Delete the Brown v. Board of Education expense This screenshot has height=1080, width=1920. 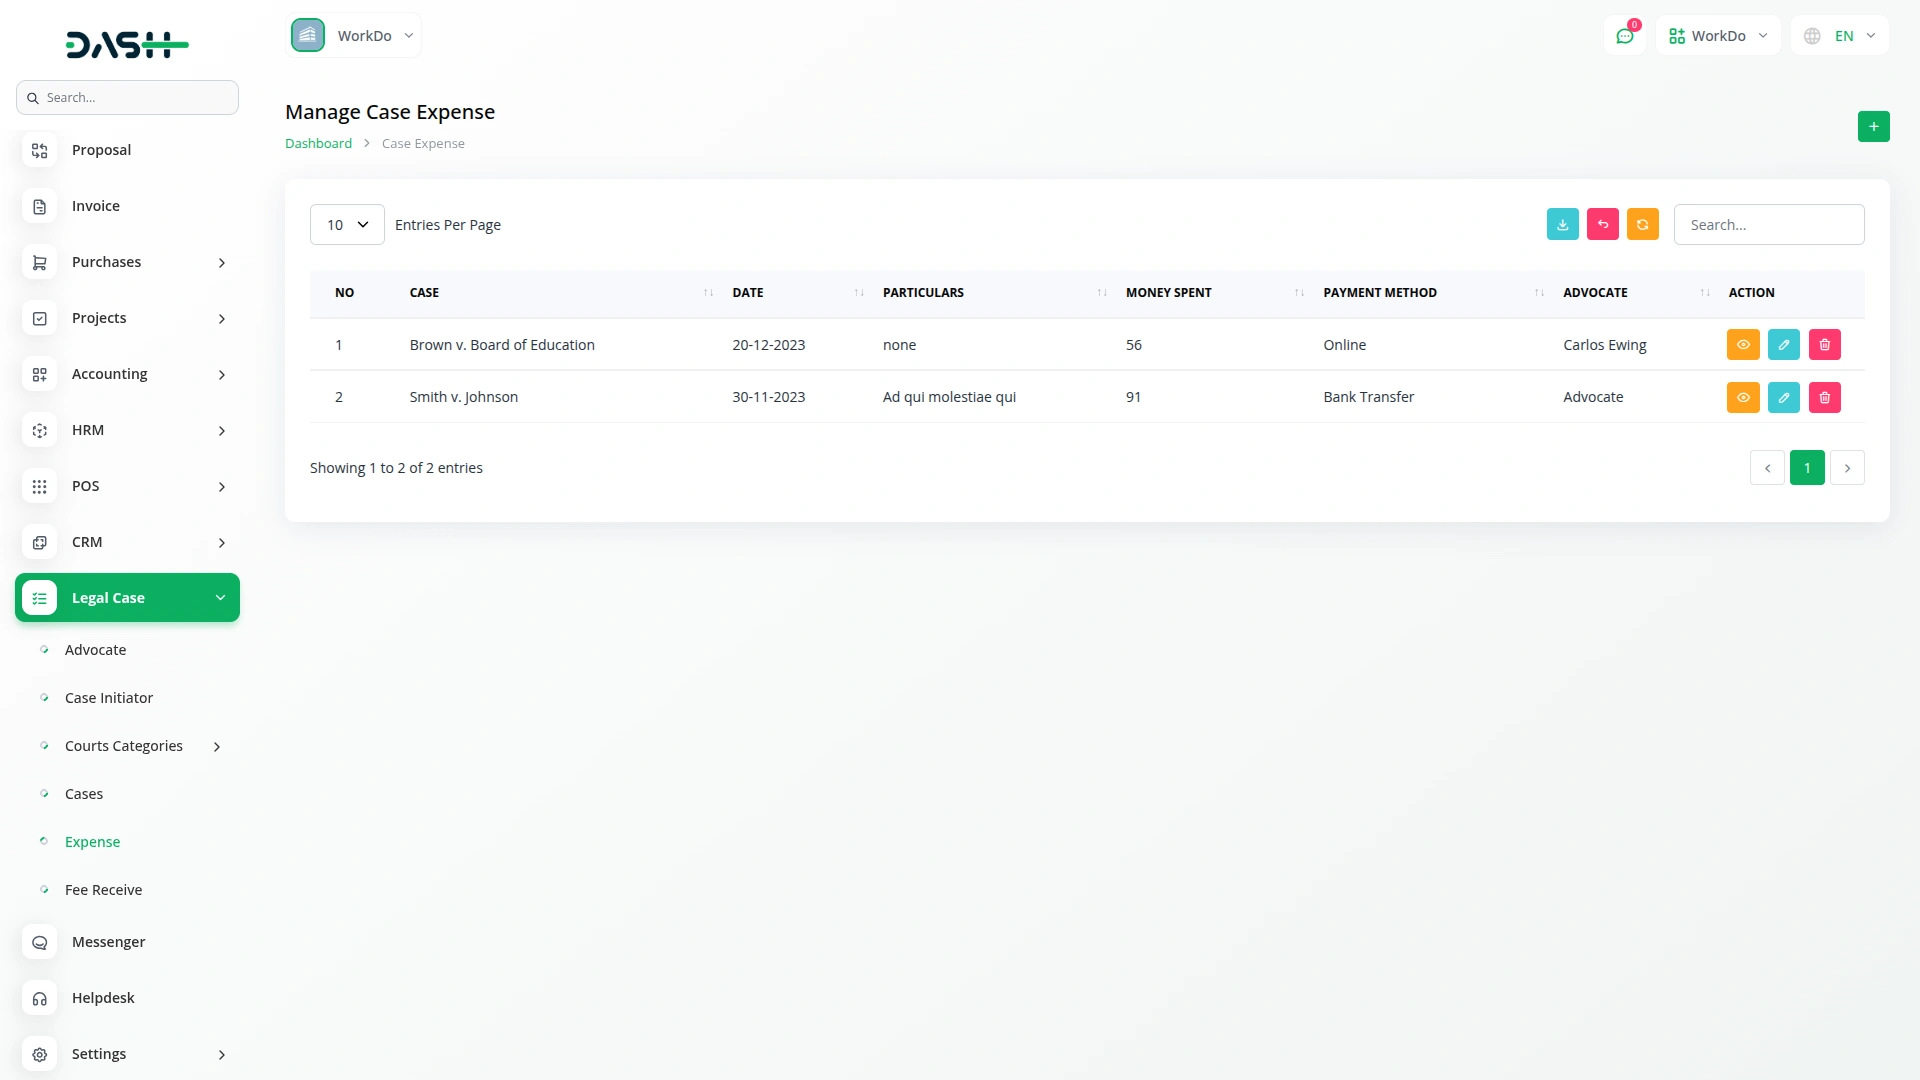[1824, 345]
